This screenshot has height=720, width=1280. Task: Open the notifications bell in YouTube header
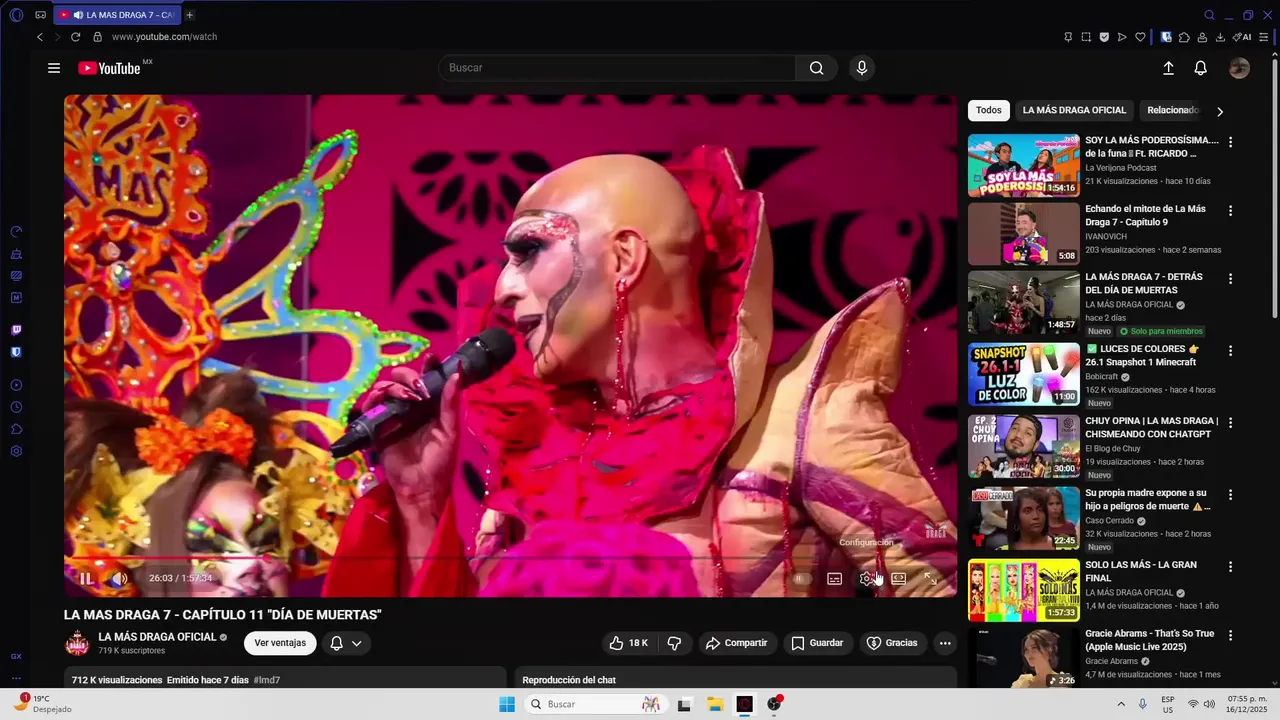click(x=1200, y=68)
